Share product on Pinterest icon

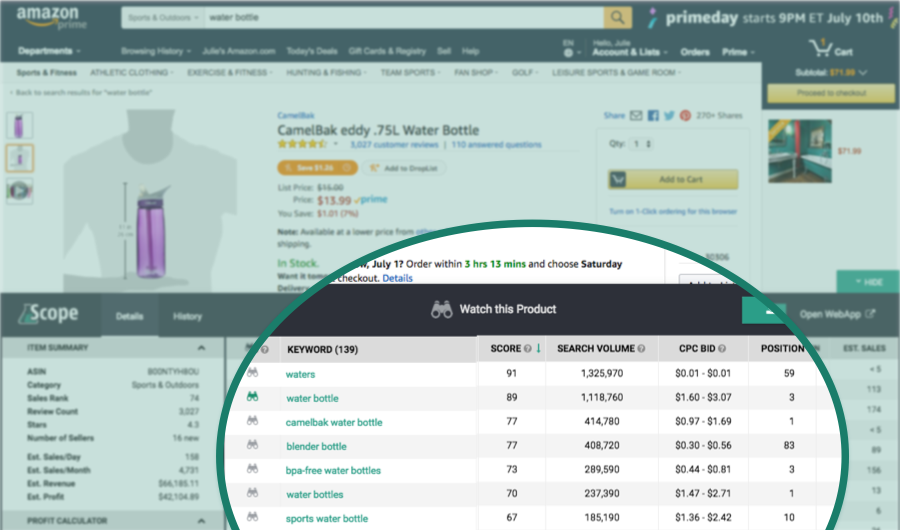(x=685, y=115)
